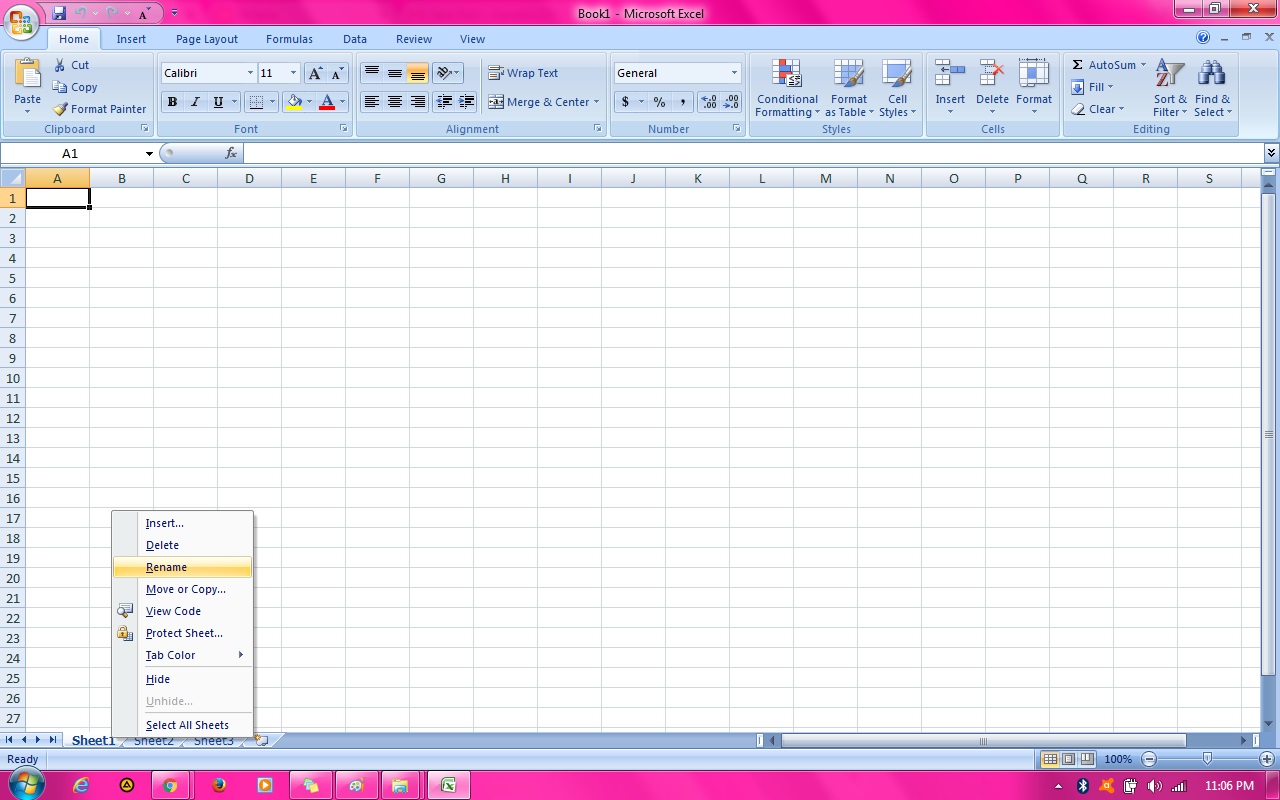1280x800 pixels.
Task: Apply Percent Style to the cell
Action: tap(659, 102)
